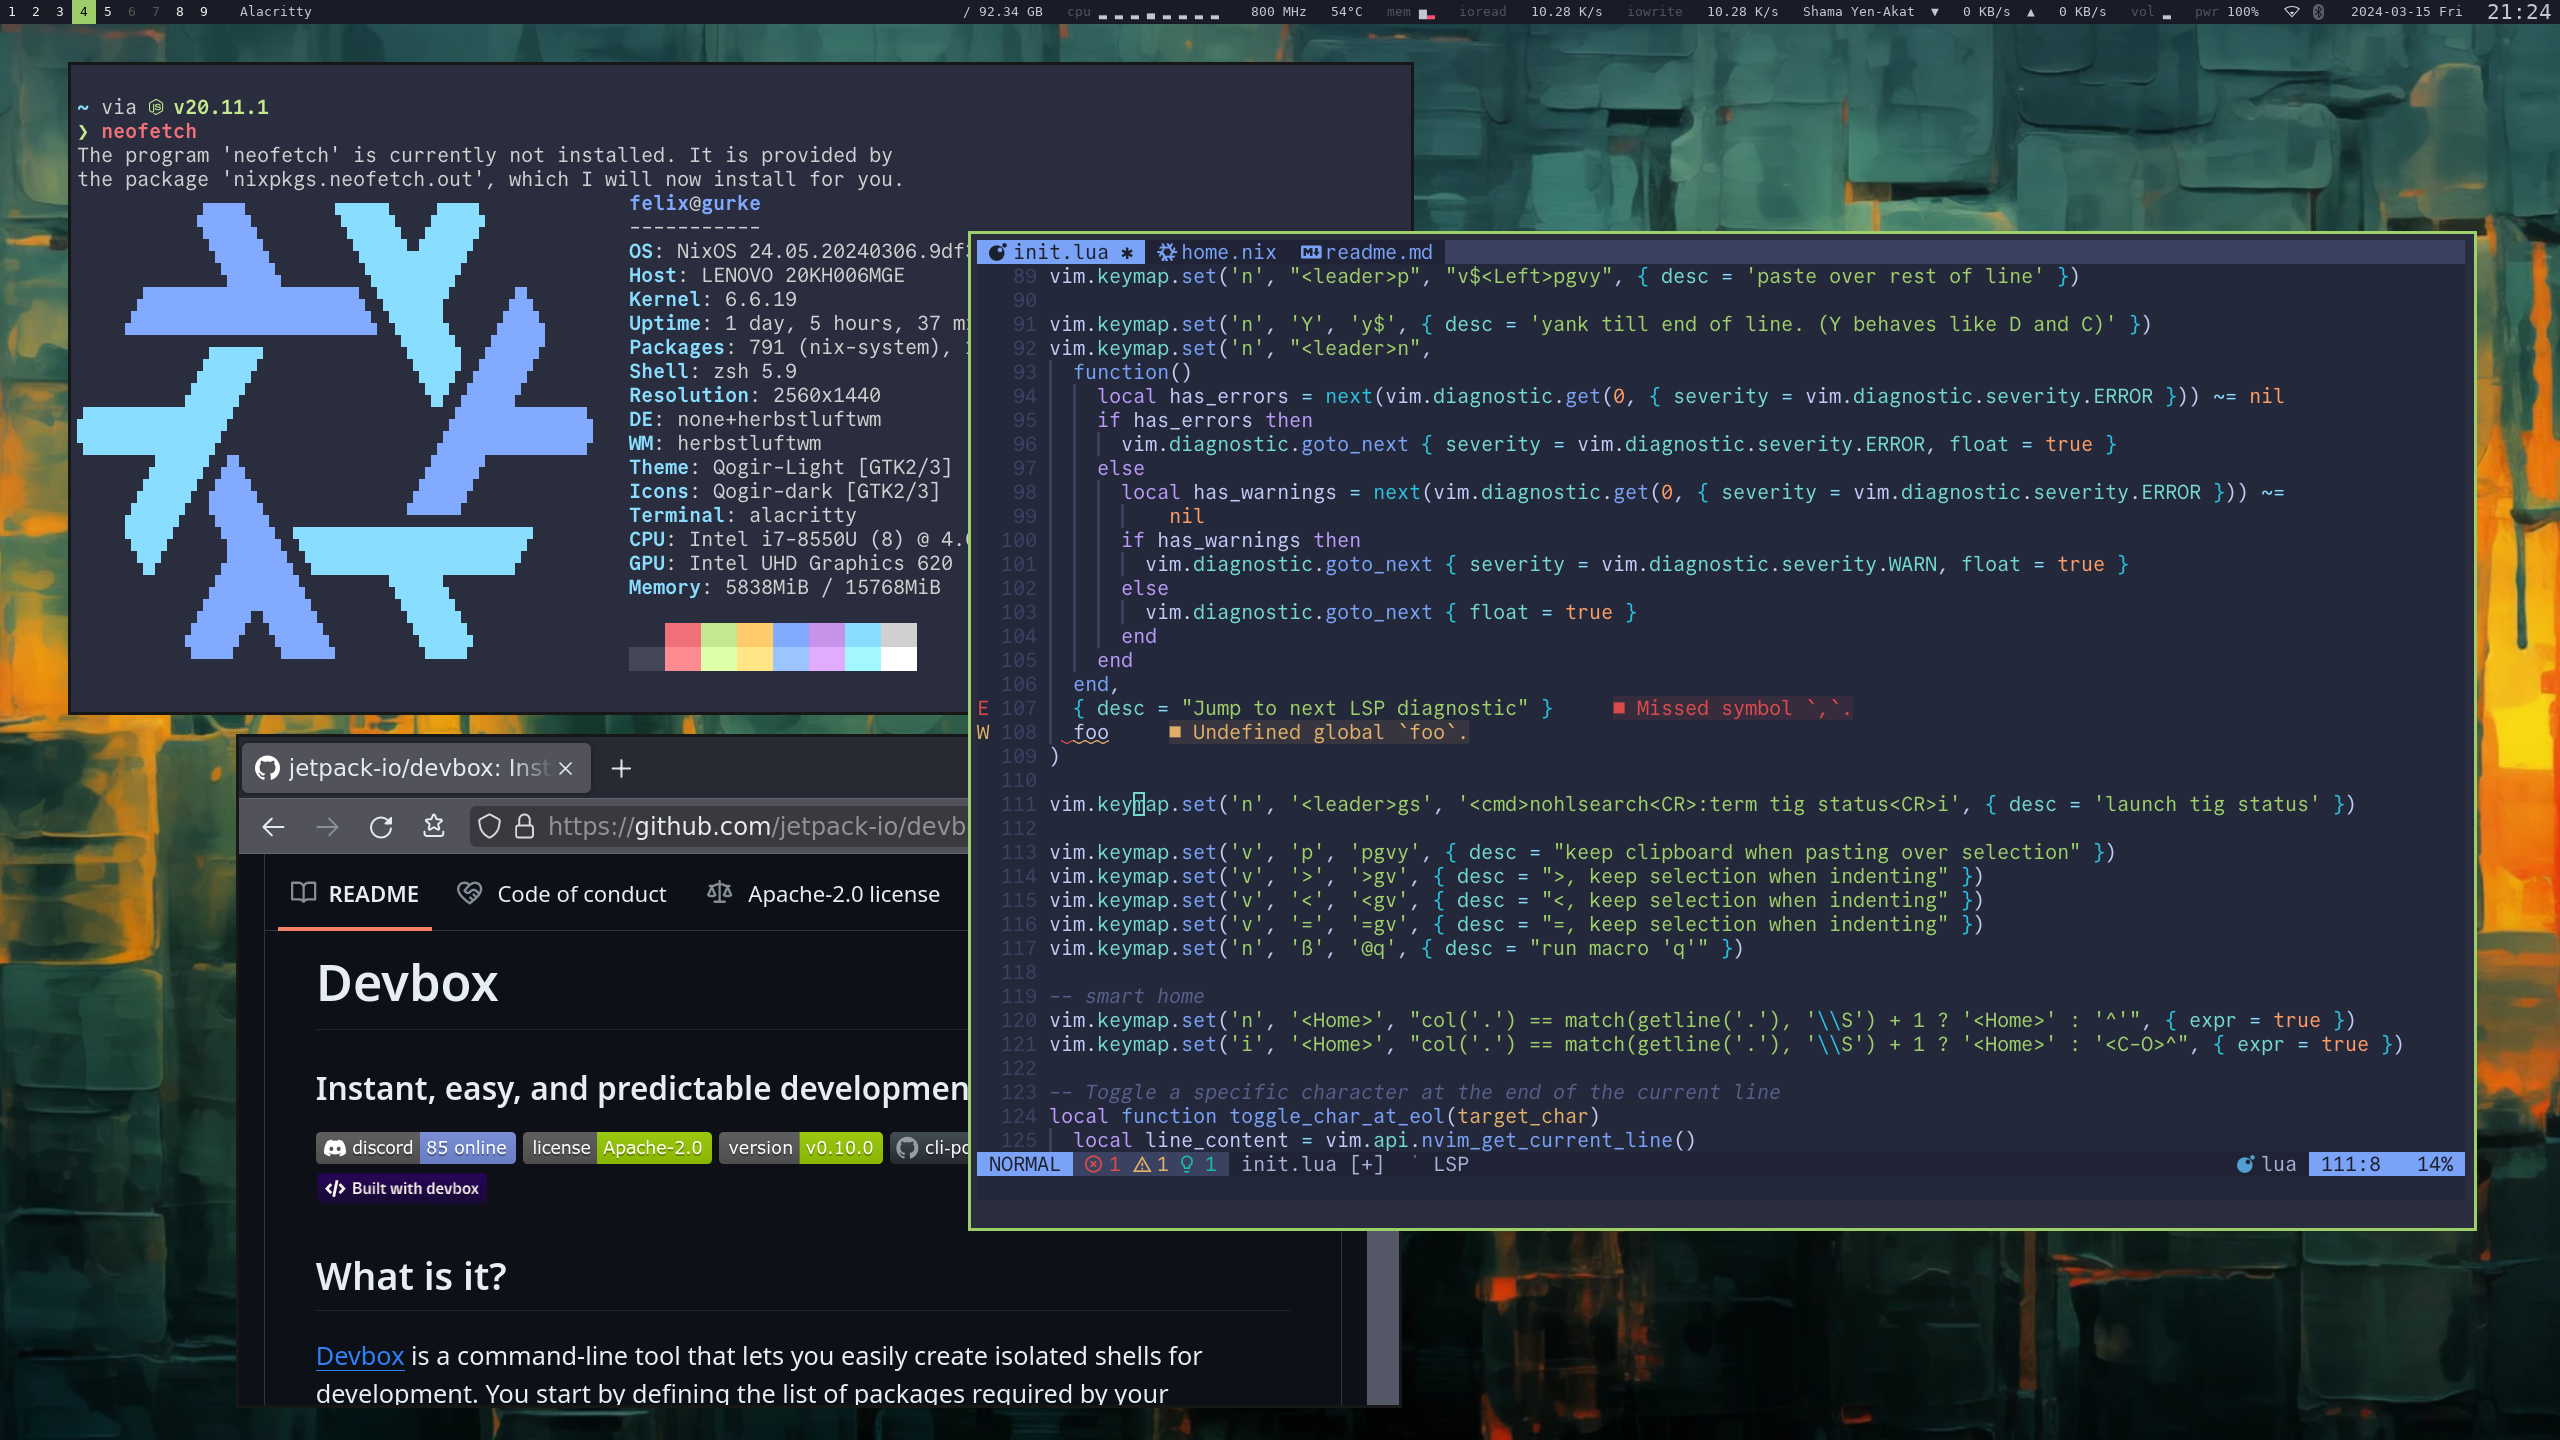Click the browser page vertical scrollbar
This screenshot has height=1440, width=2560.
[1383, 1318]
